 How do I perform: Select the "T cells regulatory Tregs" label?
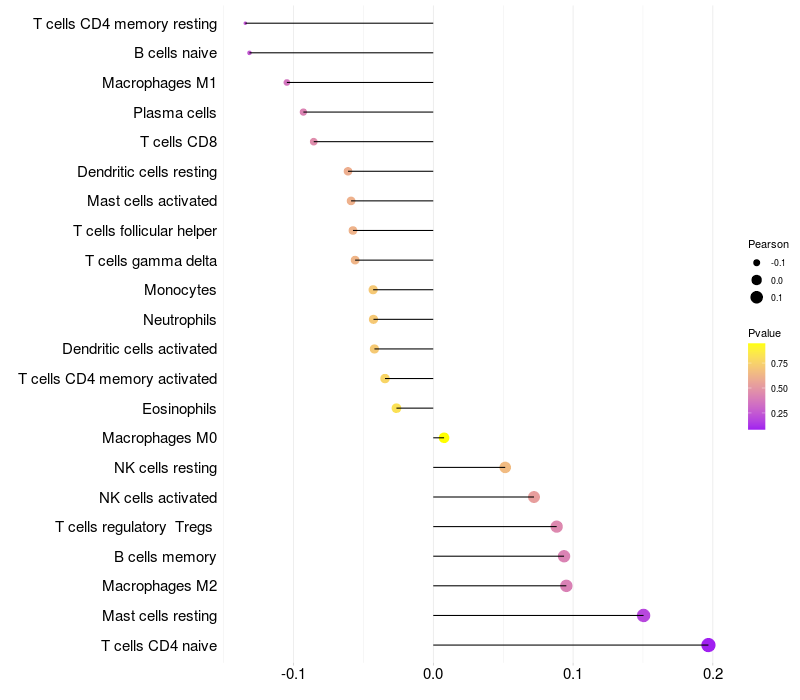[x=134, y=527]
